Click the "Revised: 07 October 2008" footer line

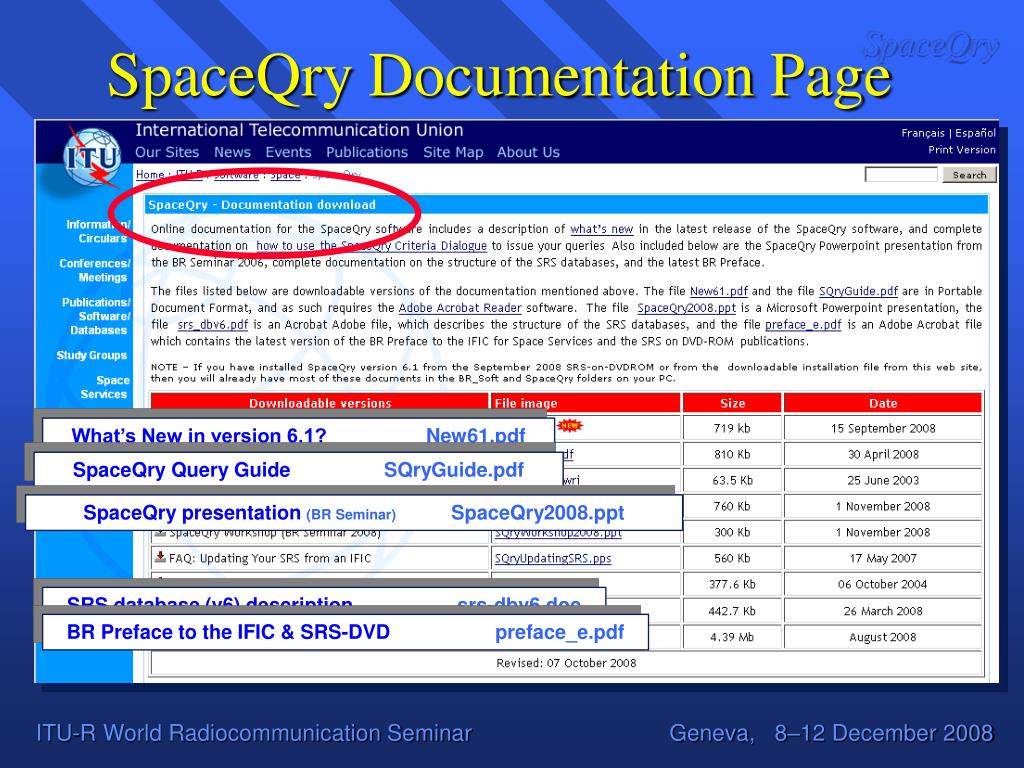[566, 663]
